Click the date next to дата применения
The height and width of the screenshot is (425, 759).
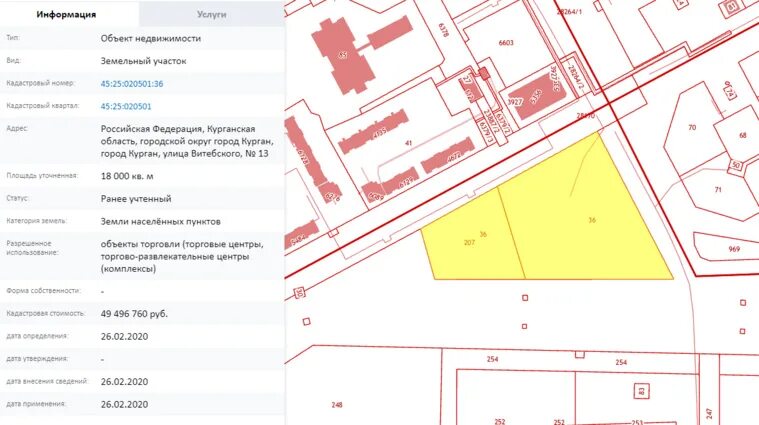click(x=124, y=405)
